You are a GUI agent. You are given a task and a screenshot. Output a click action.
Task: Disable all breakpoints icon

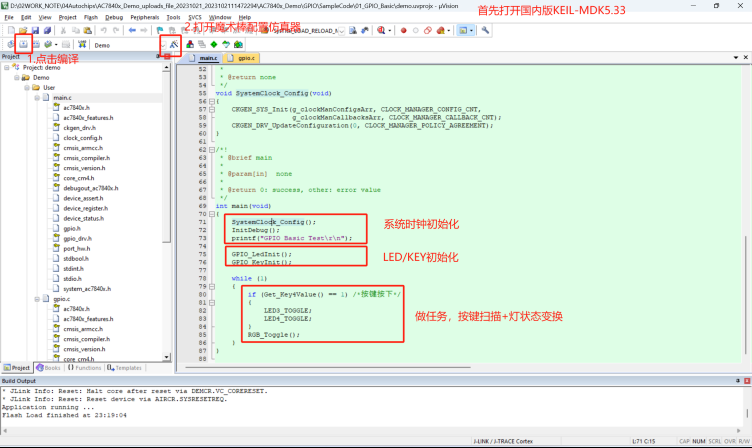point(428,30)
